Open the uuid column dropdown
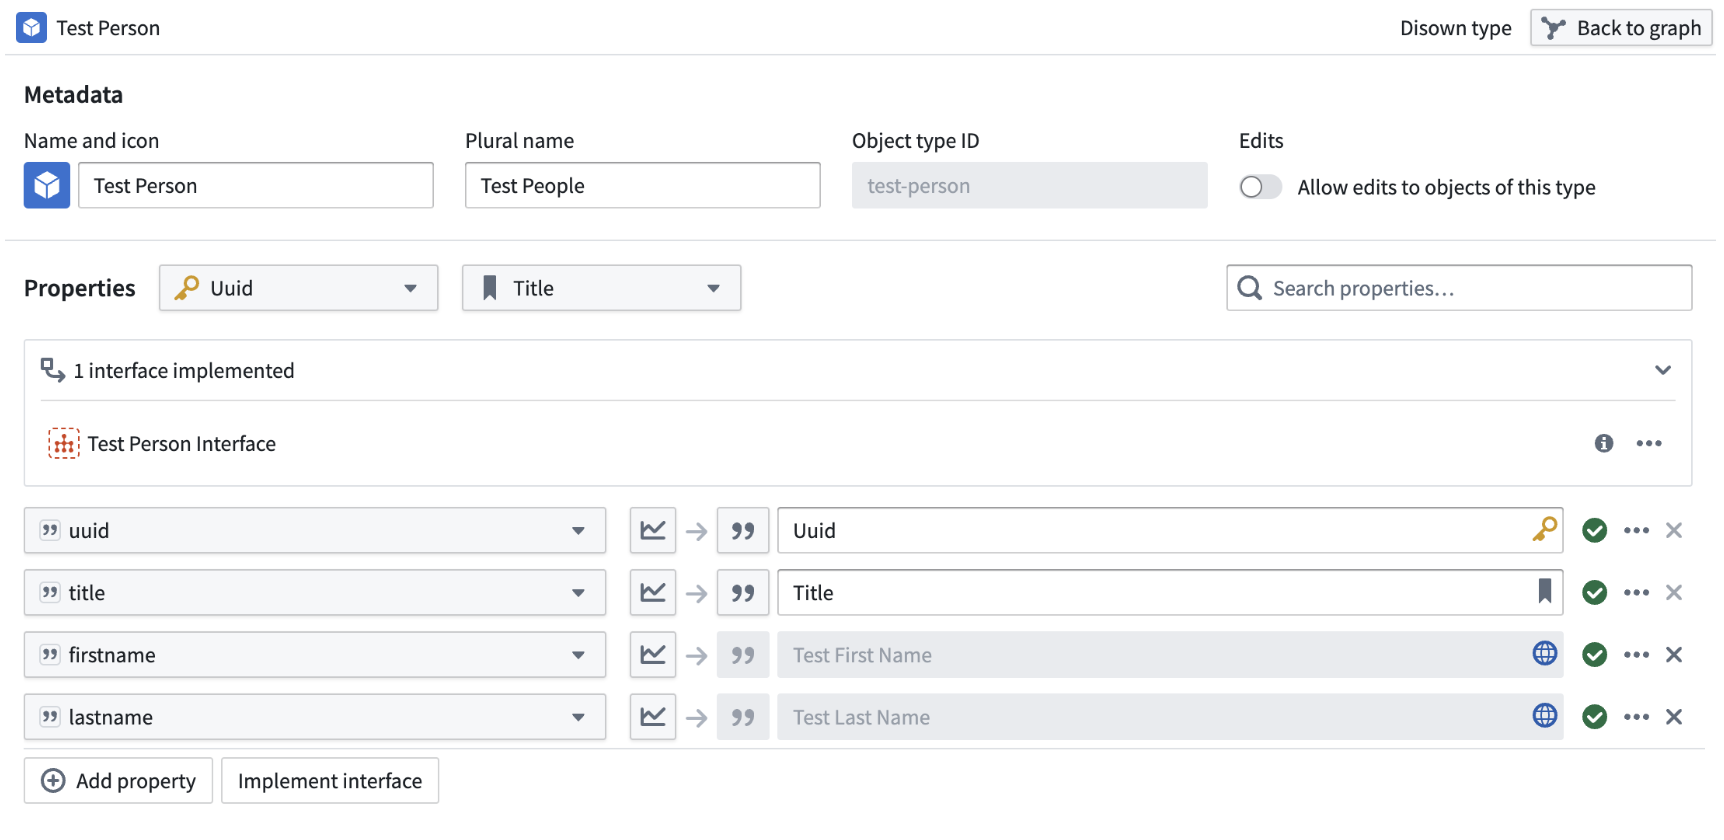This screenshot has height=840, width=1724. click(315, 530)
